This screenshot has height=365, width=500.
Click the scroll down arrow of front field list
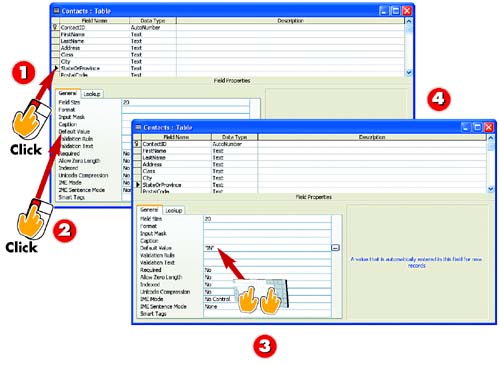point(491,189)
